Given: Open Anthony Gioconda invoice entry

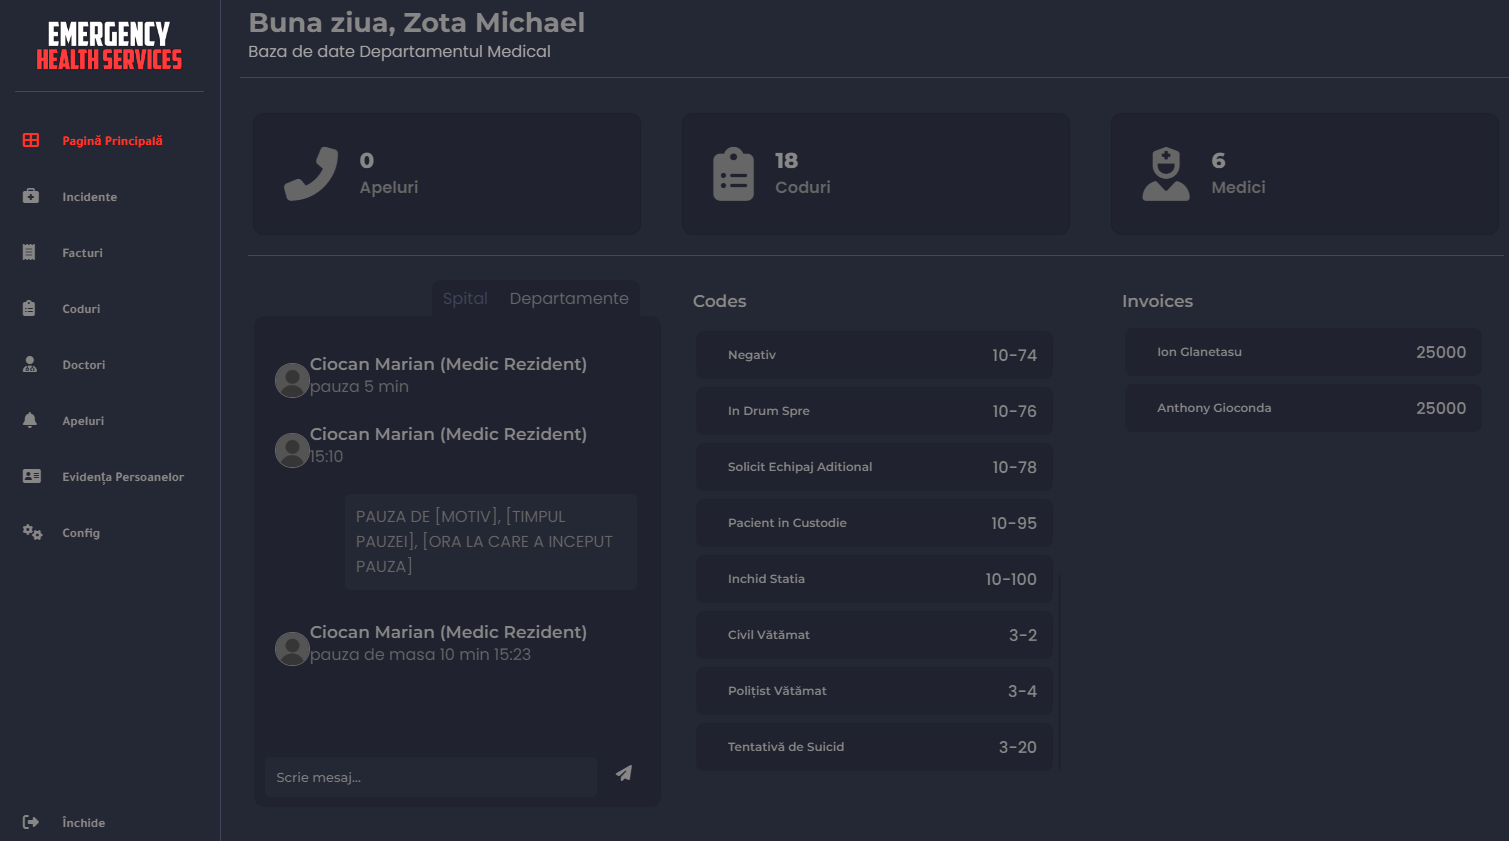Looking at the screenshot, I should pos(1303,408).
